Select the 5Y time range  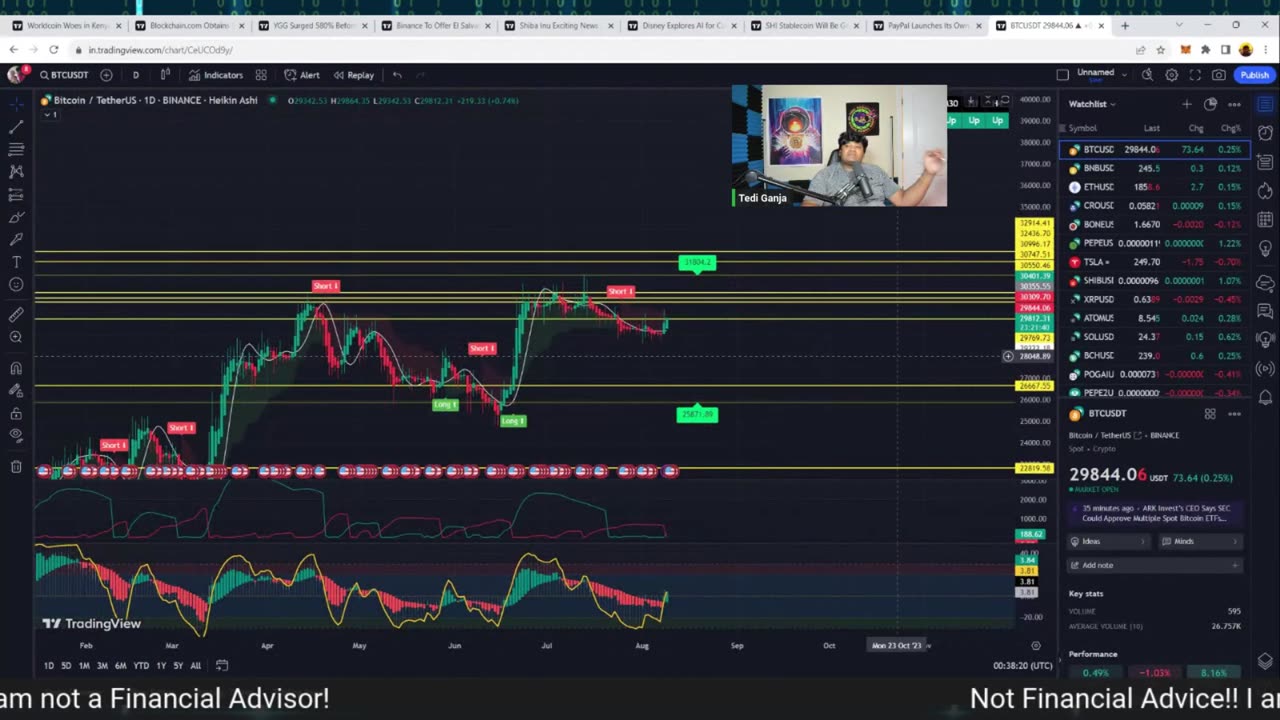coord(177,665)
